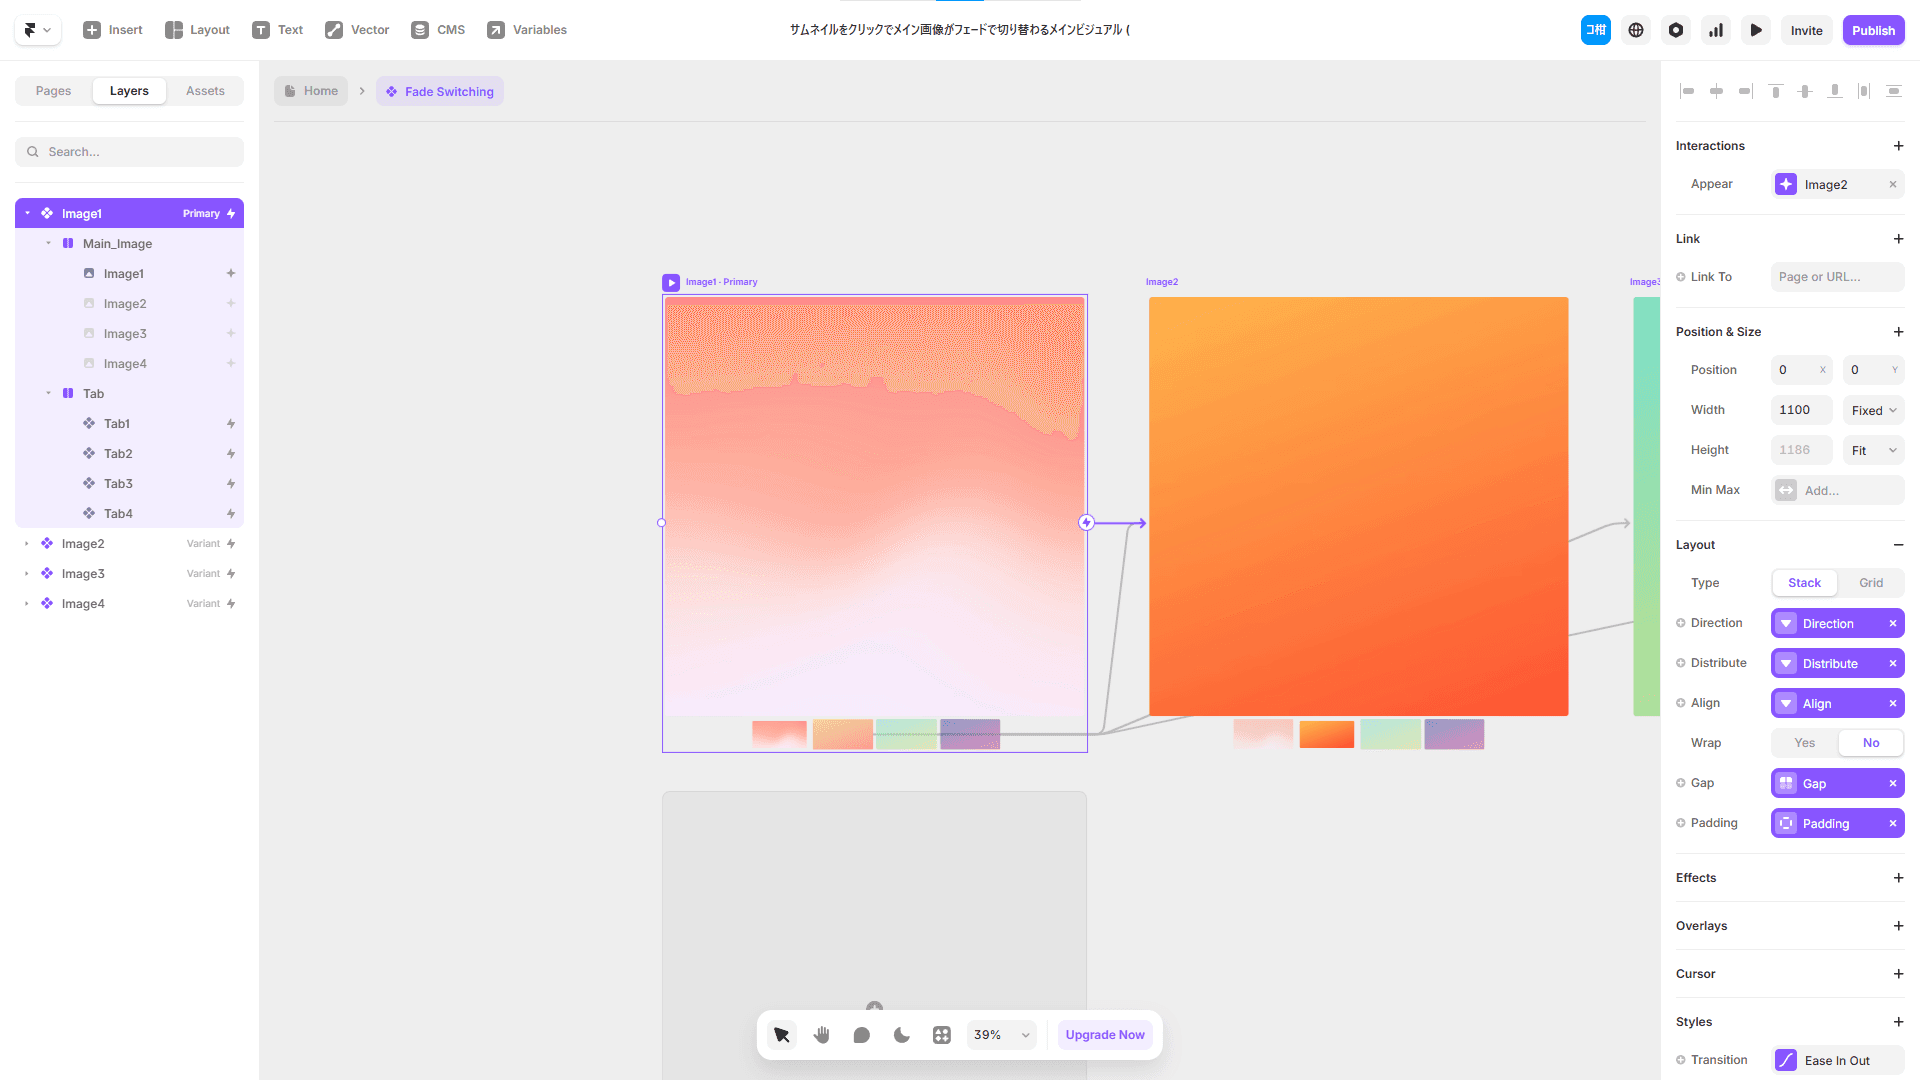Click the component grid tool icon

click(x=941, y=1035)
